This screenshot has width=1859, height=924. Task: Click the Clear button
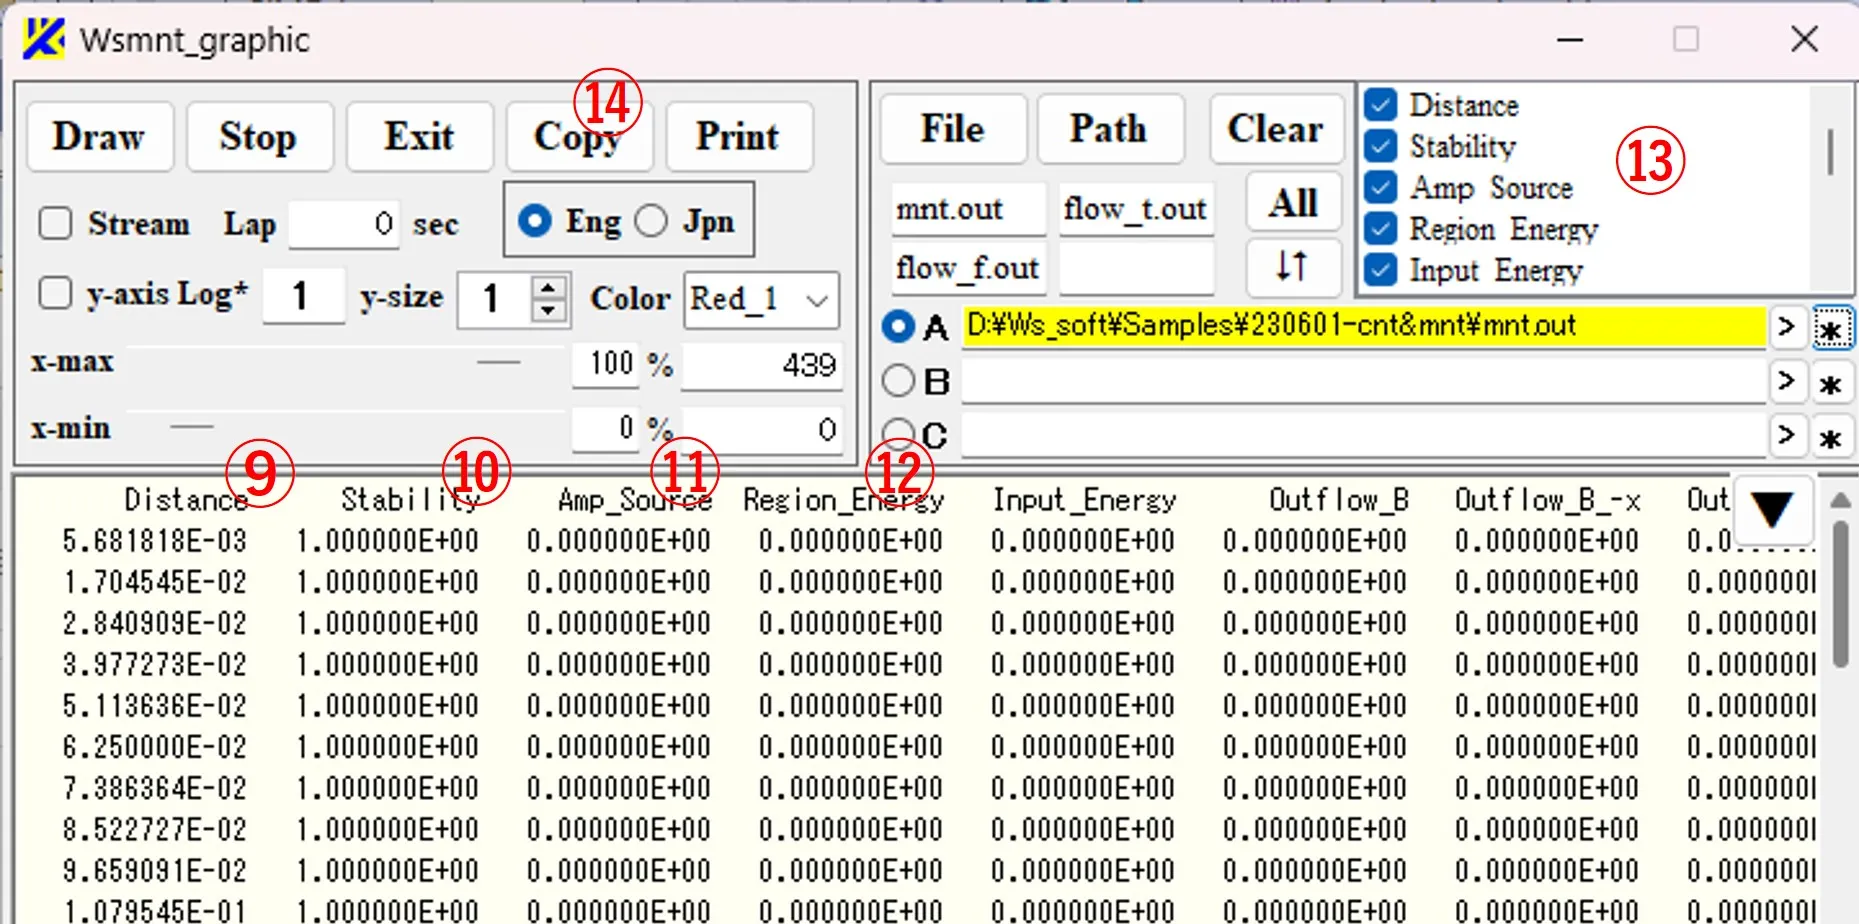coord(1276,129)
